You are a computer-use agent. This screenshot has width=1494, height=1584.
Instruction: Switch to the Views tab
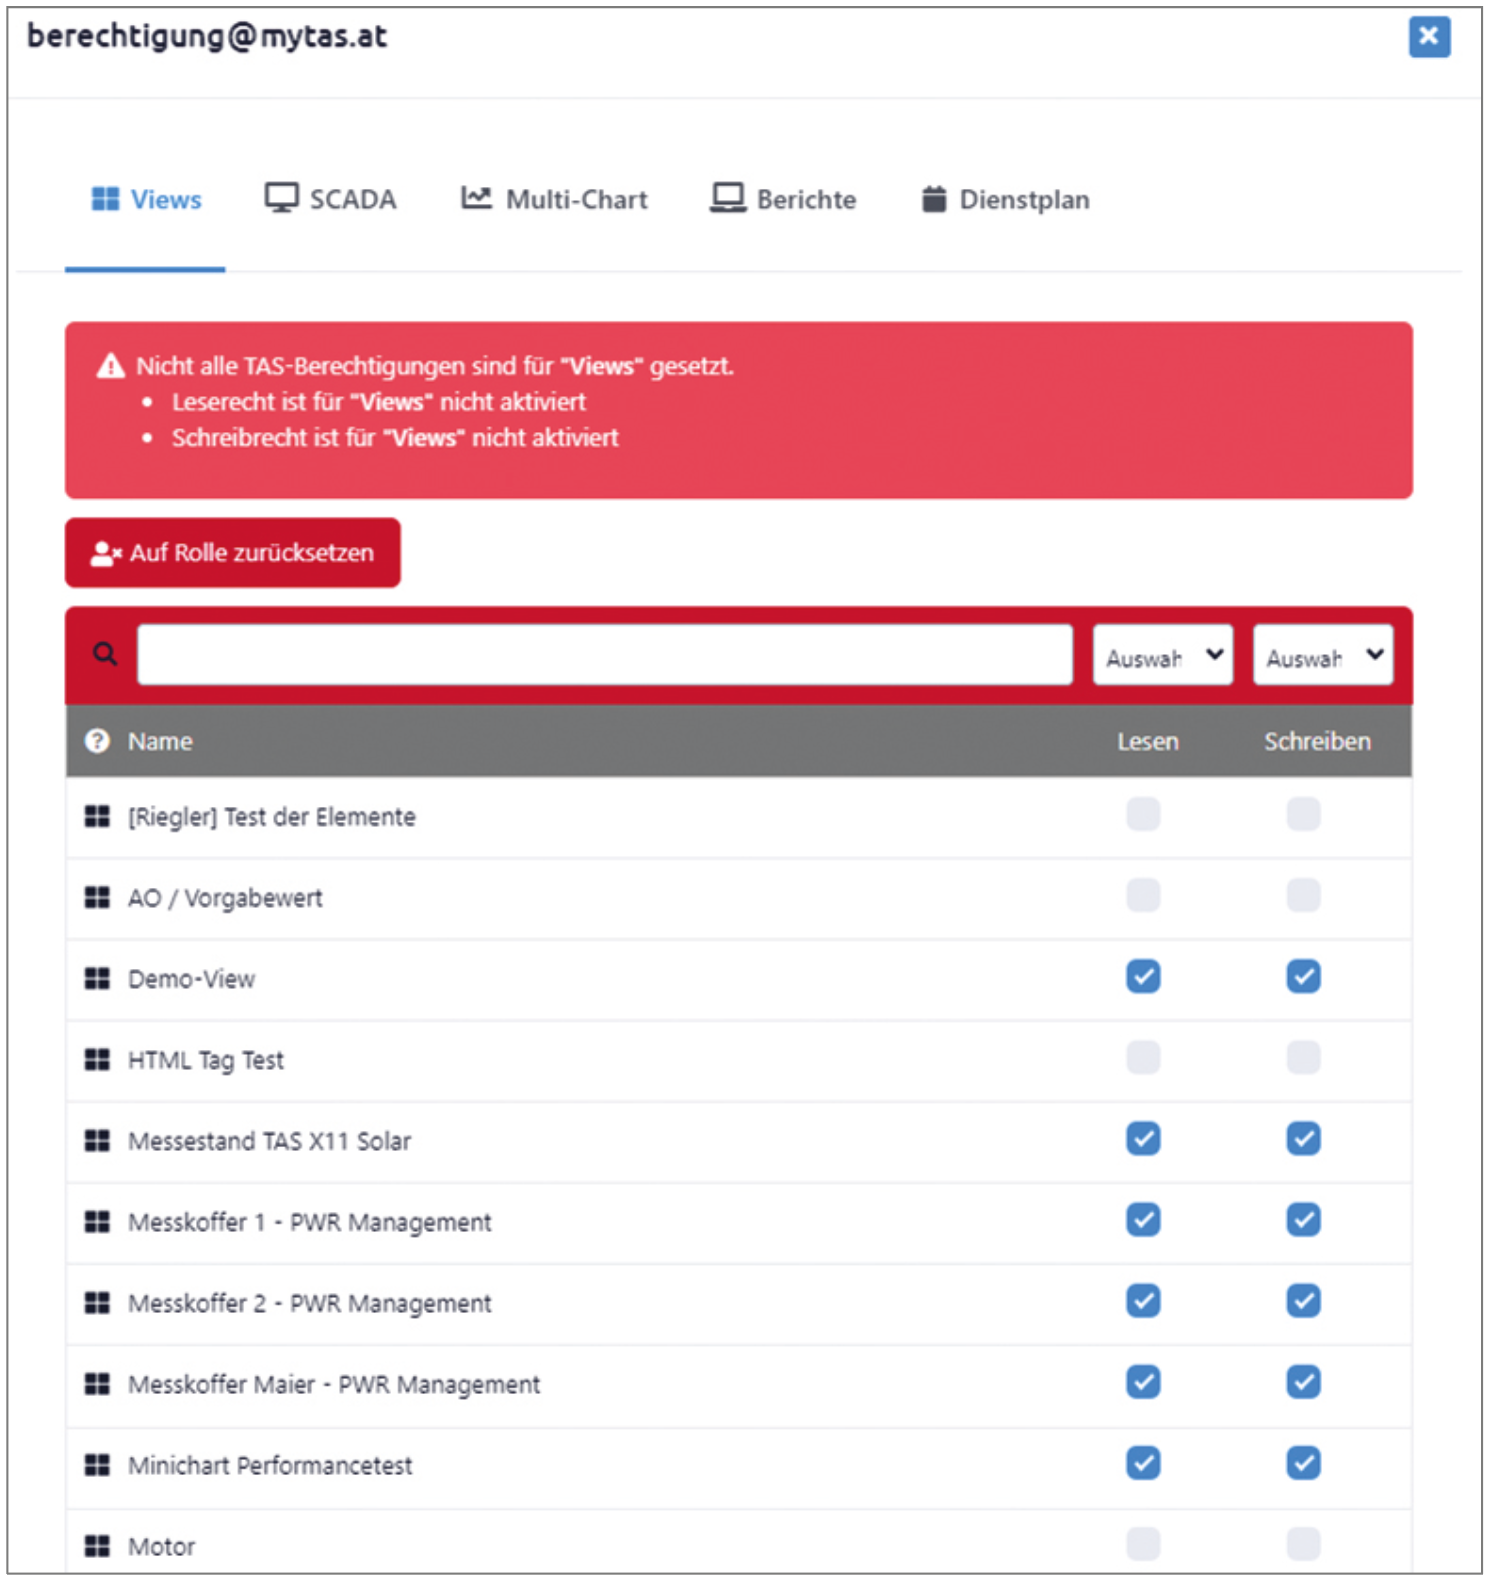(146, 200)
